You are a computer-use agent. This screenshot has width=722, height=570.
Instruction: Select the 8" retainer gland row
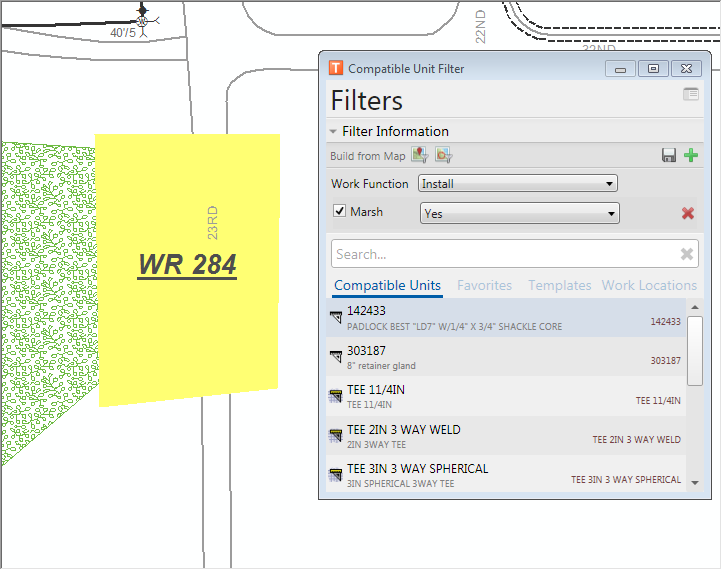506,357
